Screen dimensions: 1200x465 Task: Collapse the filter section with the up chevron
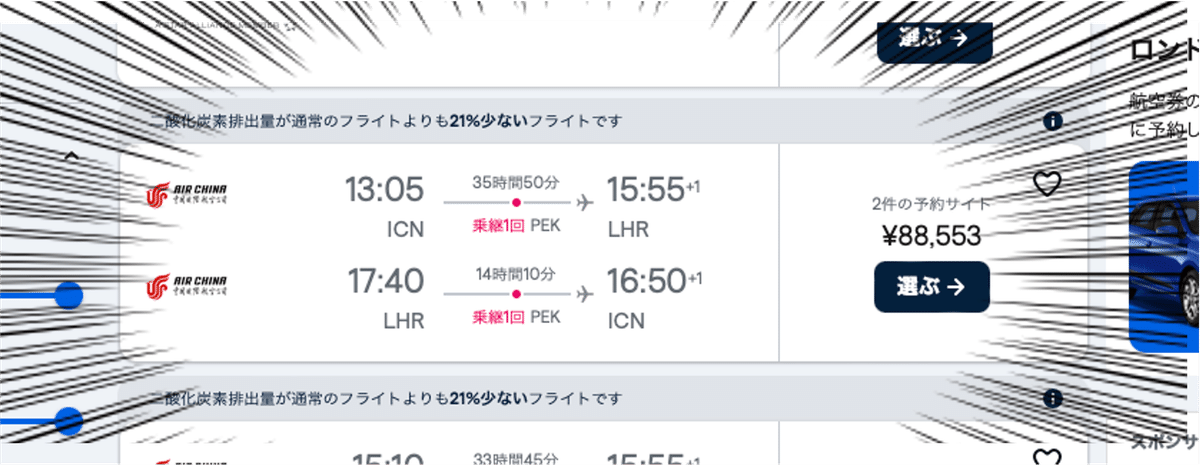pos(71,156)
